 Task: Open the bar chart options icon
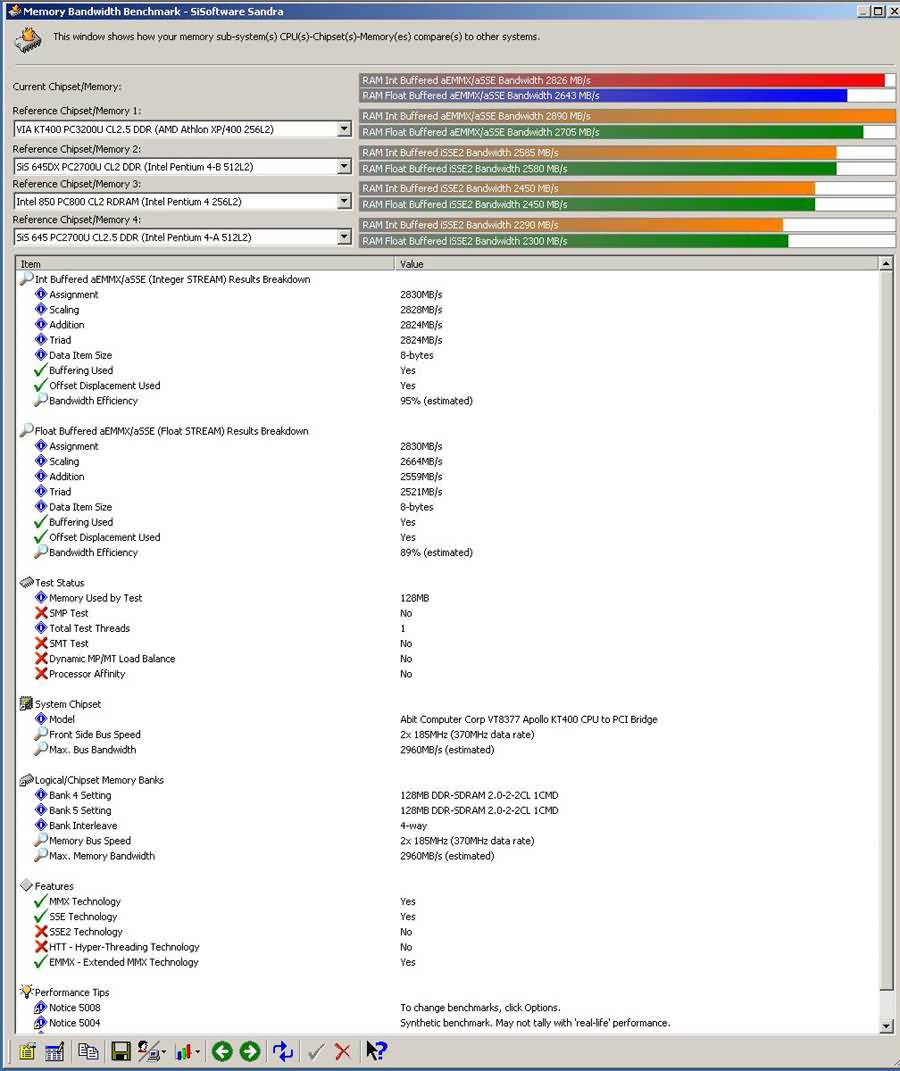[185, 1051]
